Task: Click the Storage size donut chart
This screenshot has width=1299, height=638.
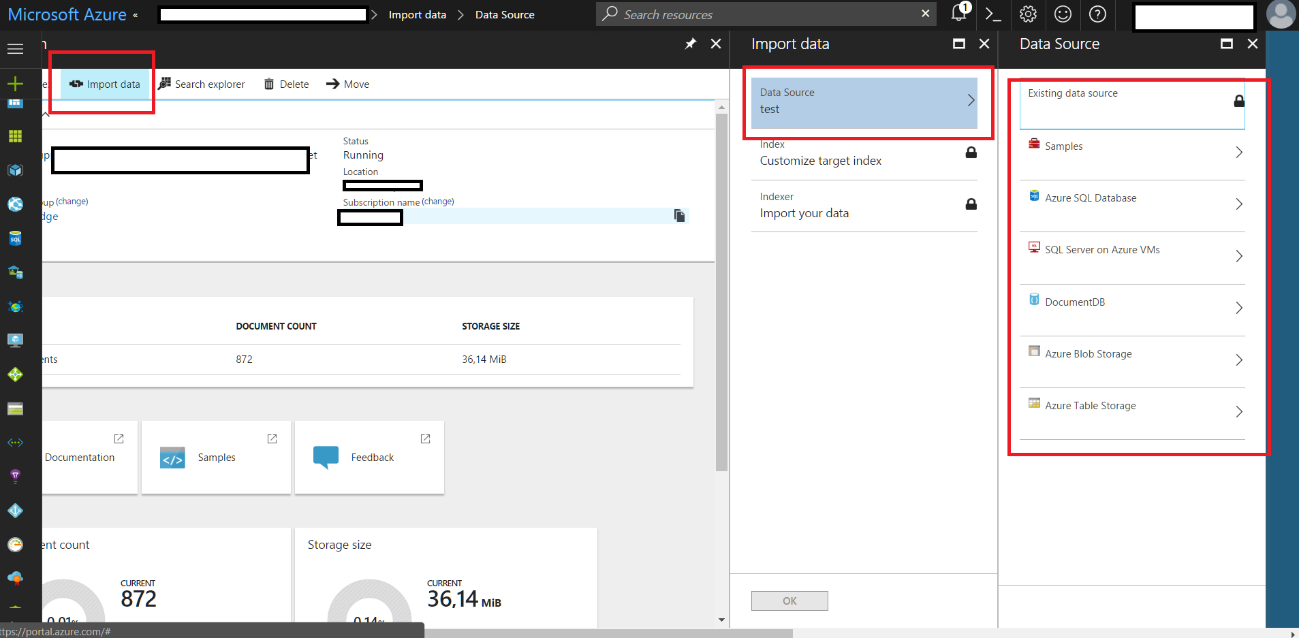Action: (x=371, y=600)
